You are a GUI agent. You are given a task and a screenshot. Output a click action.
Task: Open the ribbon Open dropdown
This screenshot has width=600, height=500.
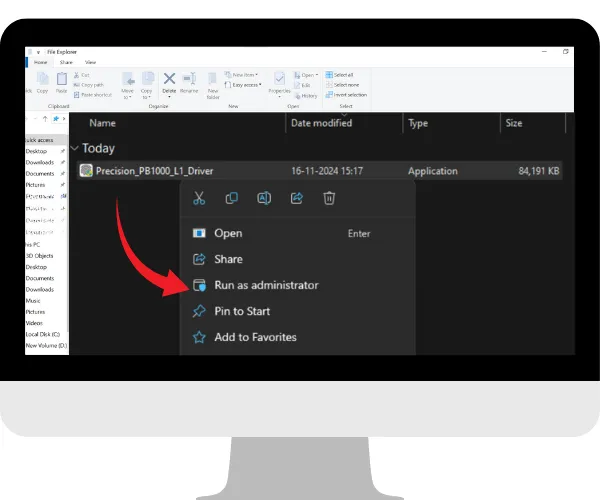pyautogui.click(x=306, y=75)
